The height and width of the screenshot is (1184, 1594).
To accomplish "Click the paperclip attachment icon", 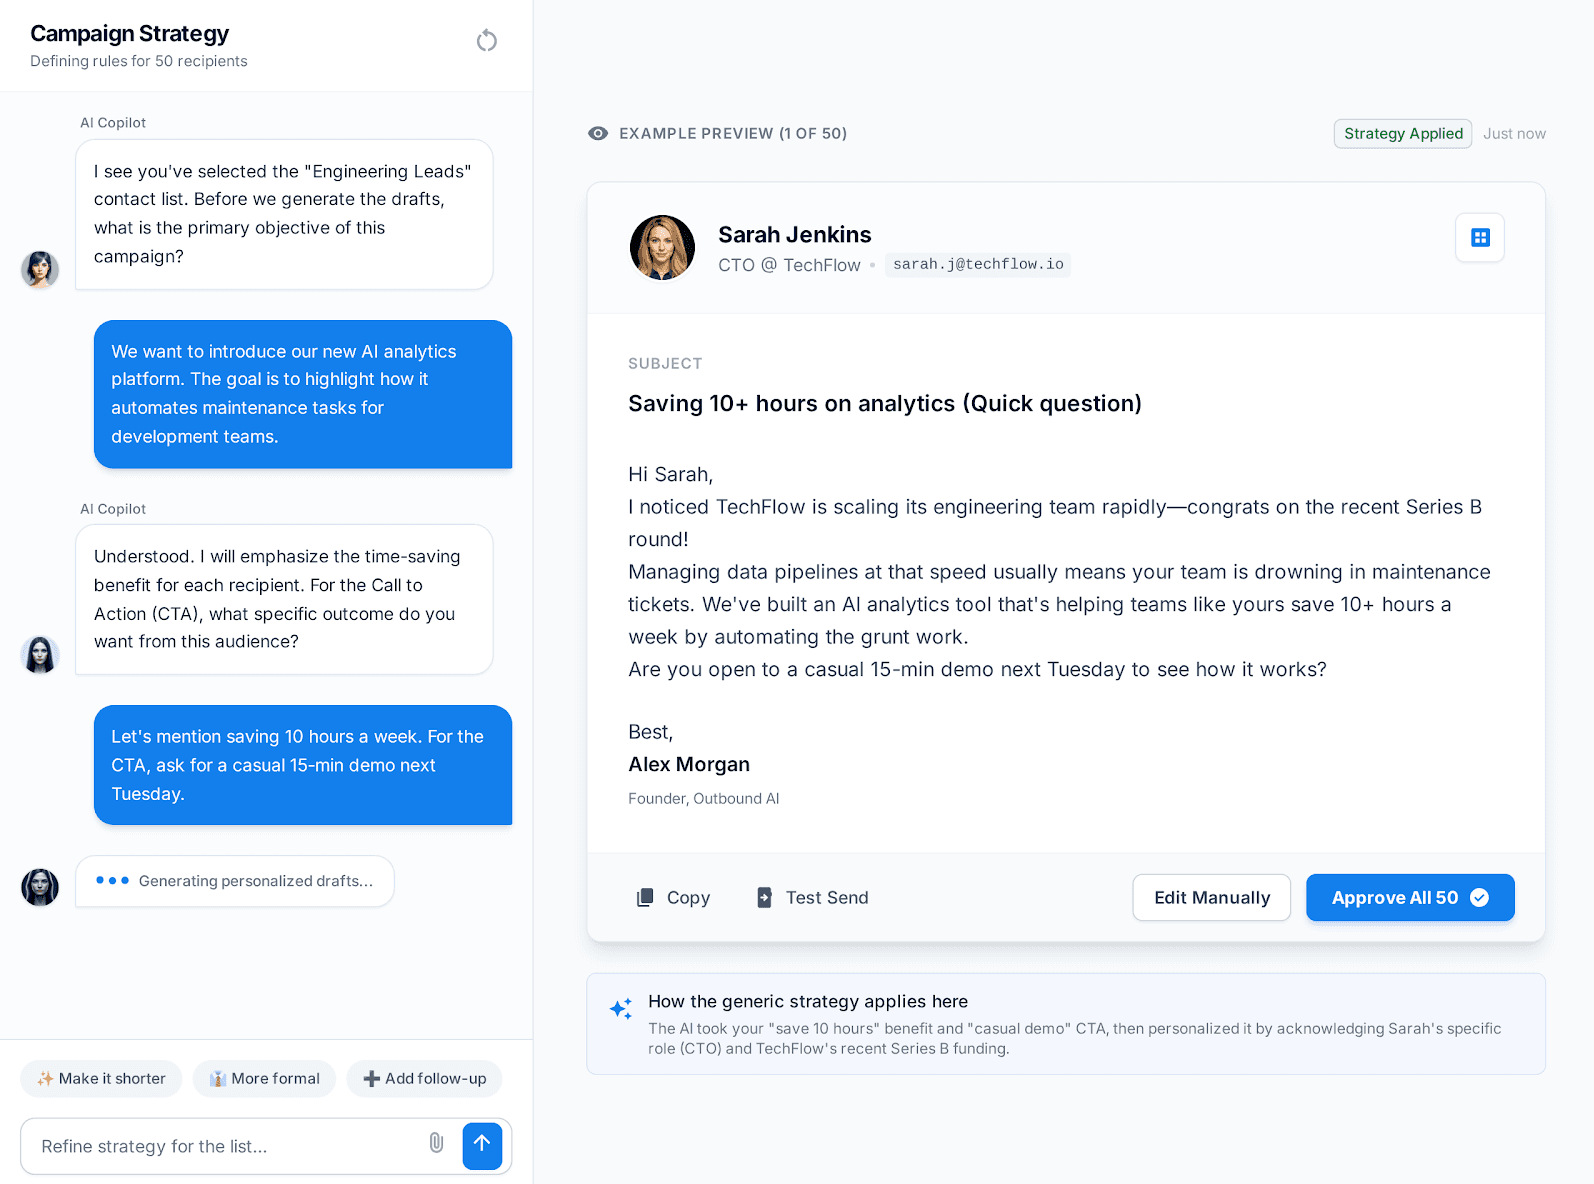I will 436,1143.
